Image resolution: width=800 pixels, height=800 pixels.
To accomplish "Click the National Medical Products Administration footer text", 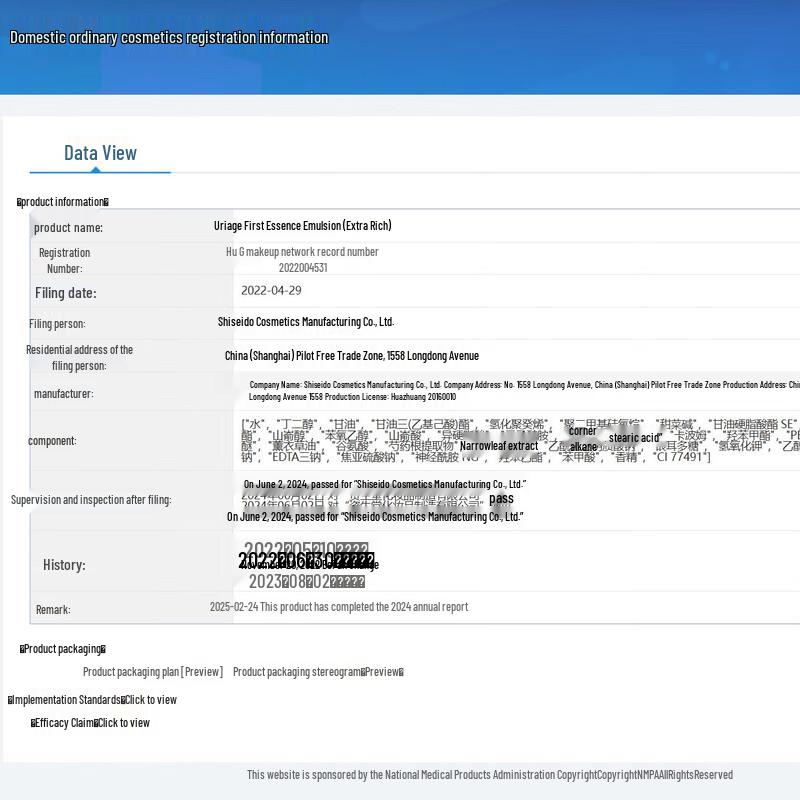I will [489, 775].
